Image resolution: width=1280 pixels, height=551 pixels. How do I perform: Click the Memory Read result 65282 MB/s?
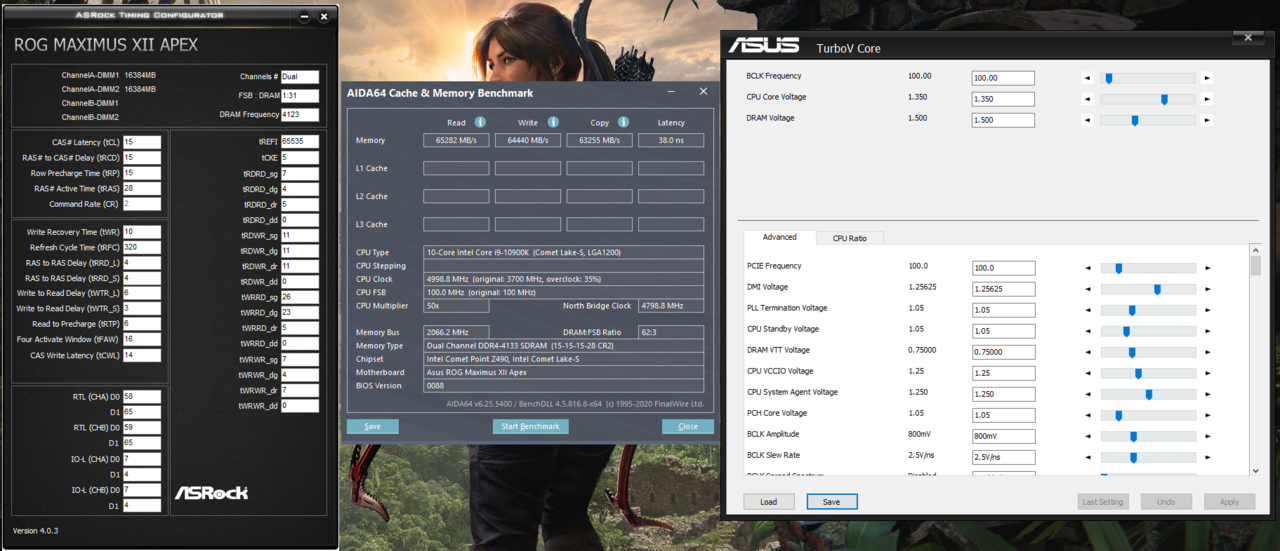pos(456,140)
